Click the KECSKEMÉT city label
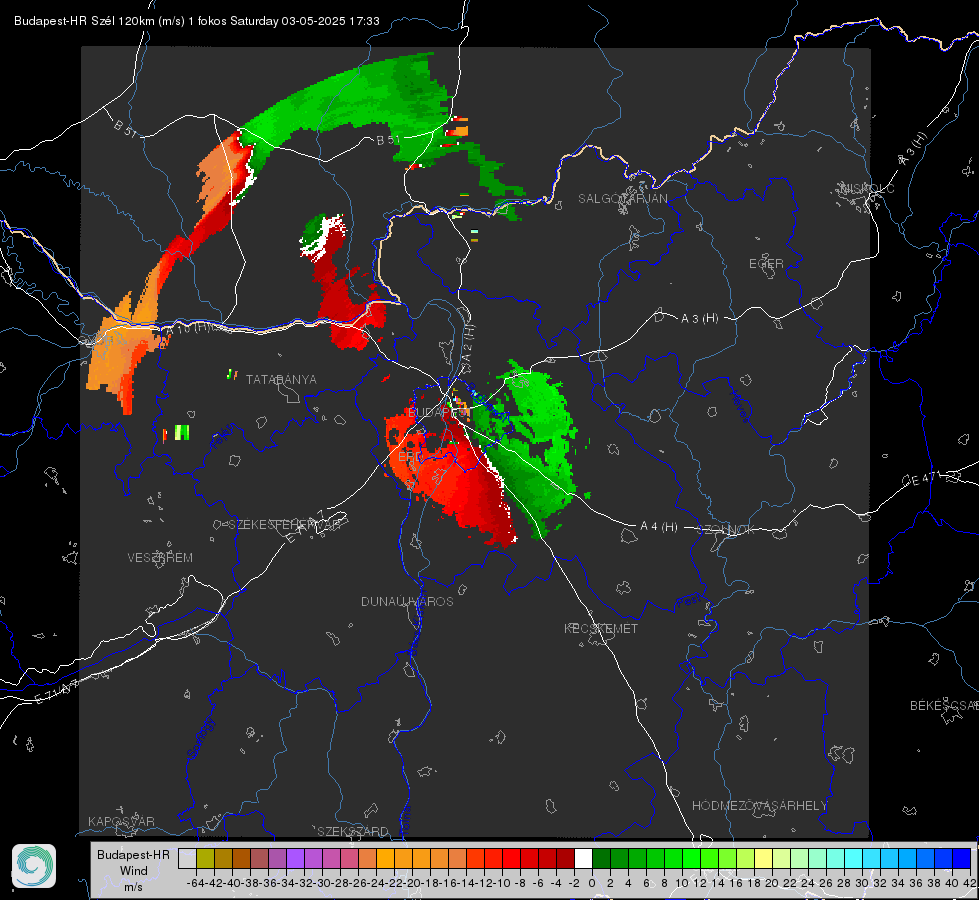 click(x=601, y=628)
